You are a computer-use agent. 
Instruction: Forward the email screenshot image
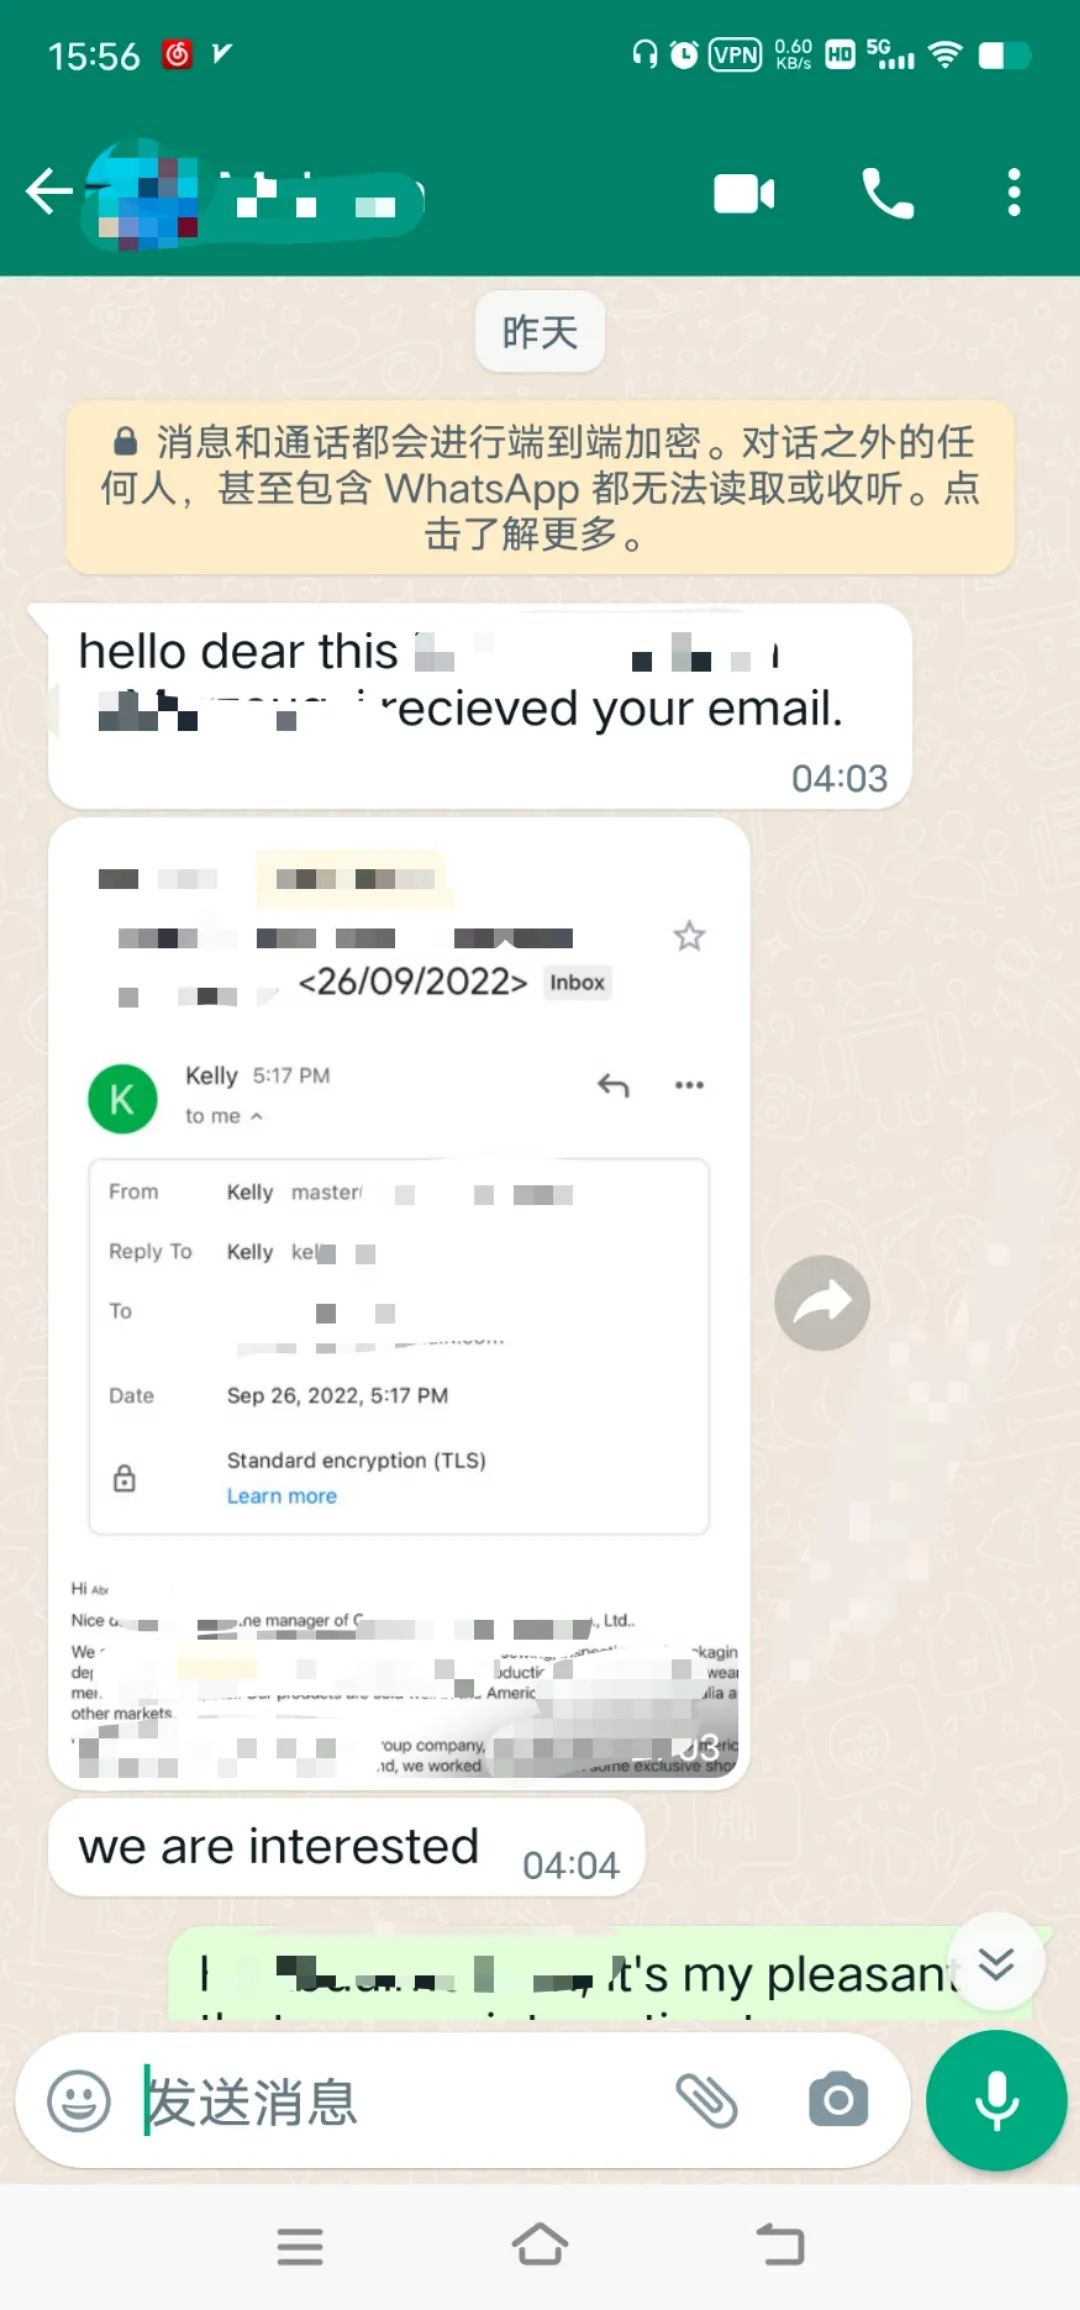[x=822, y=1303]
